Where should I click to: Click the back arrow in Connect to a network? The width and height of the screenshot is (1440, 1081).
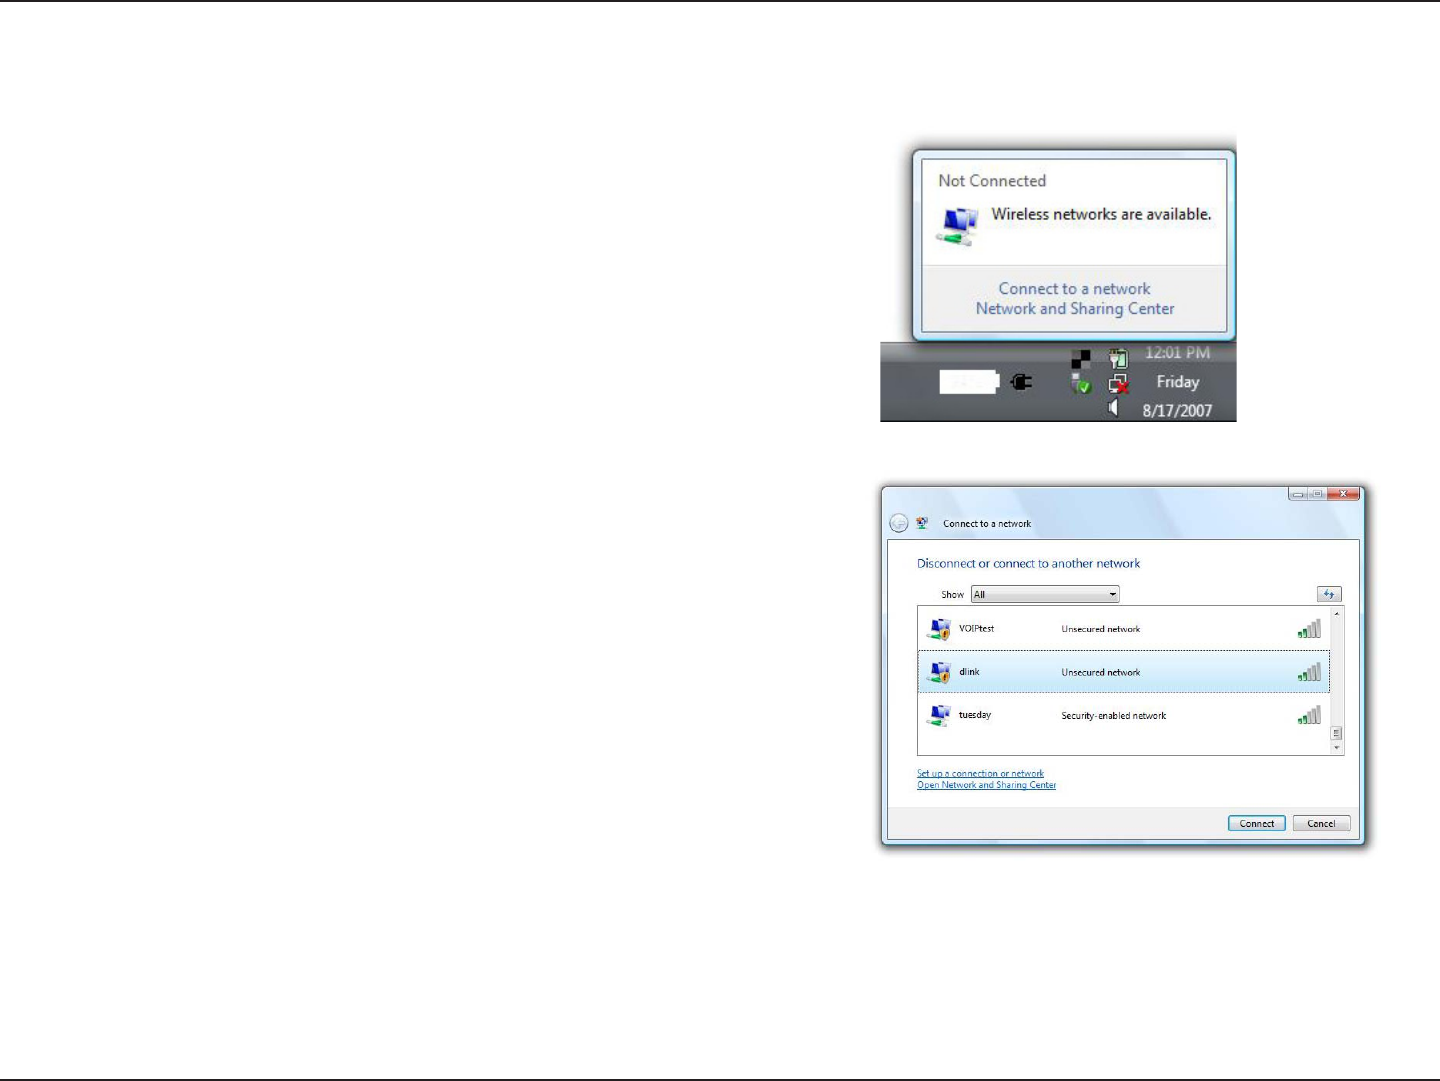click(x=899, y=523)
